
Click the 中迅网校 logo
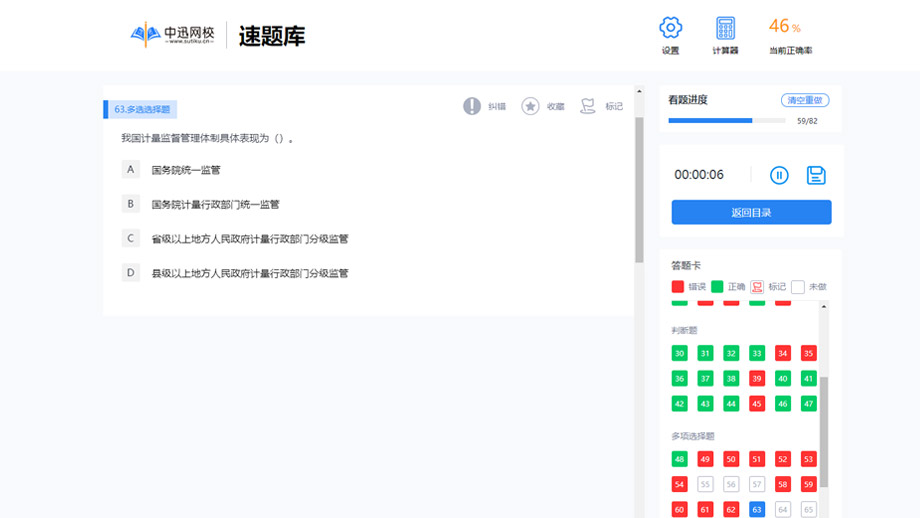(x=175, y=35)
